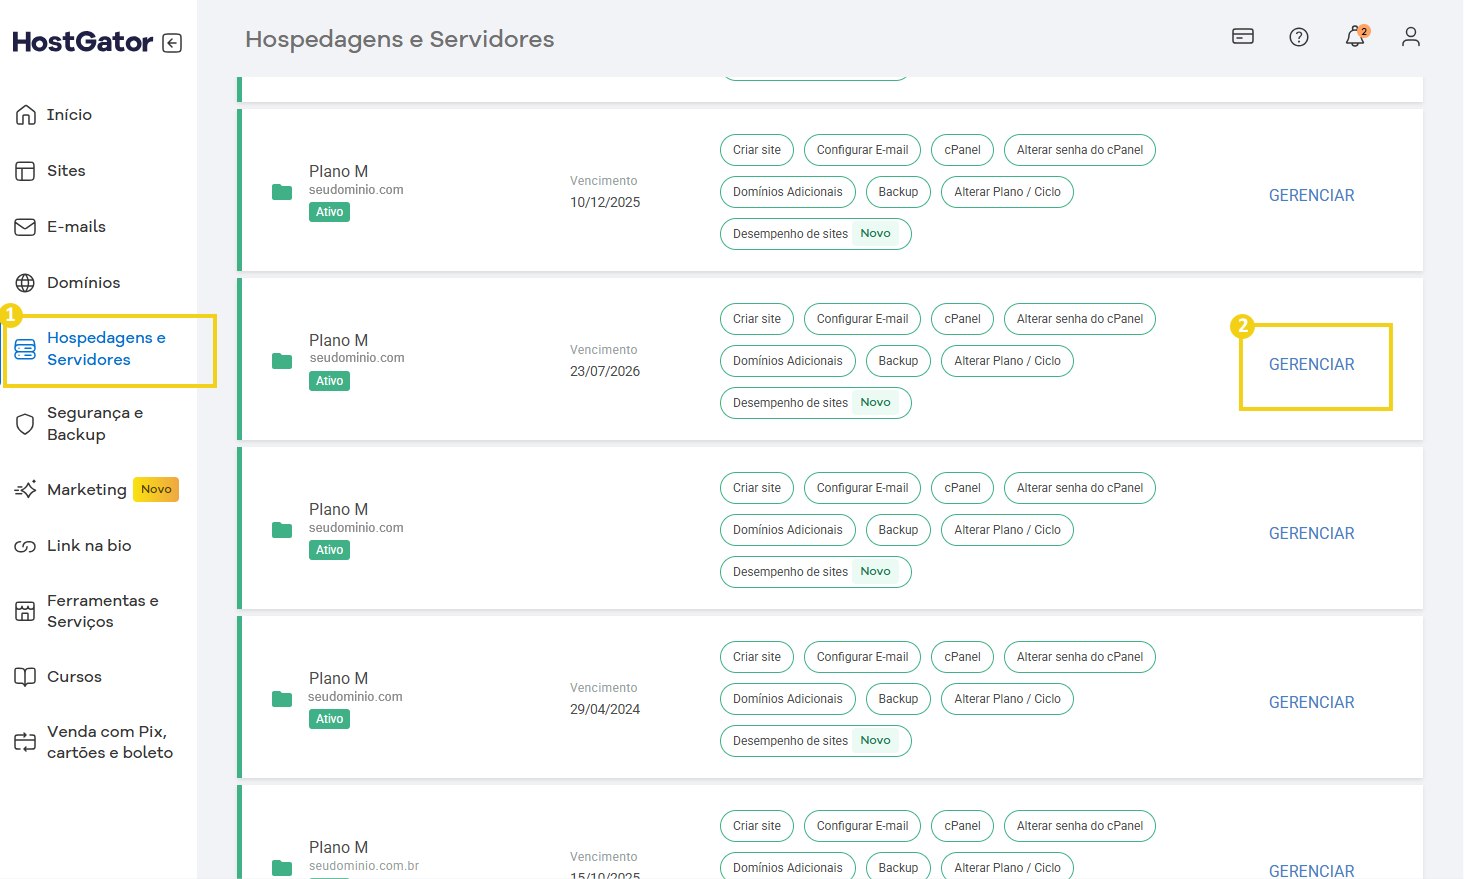Image resolution: width=1464 pixels, height=879 pixels.
Task: Click GERENCIAR for plan expiring 10/12/2025
Action: (x=1311, y=196)
